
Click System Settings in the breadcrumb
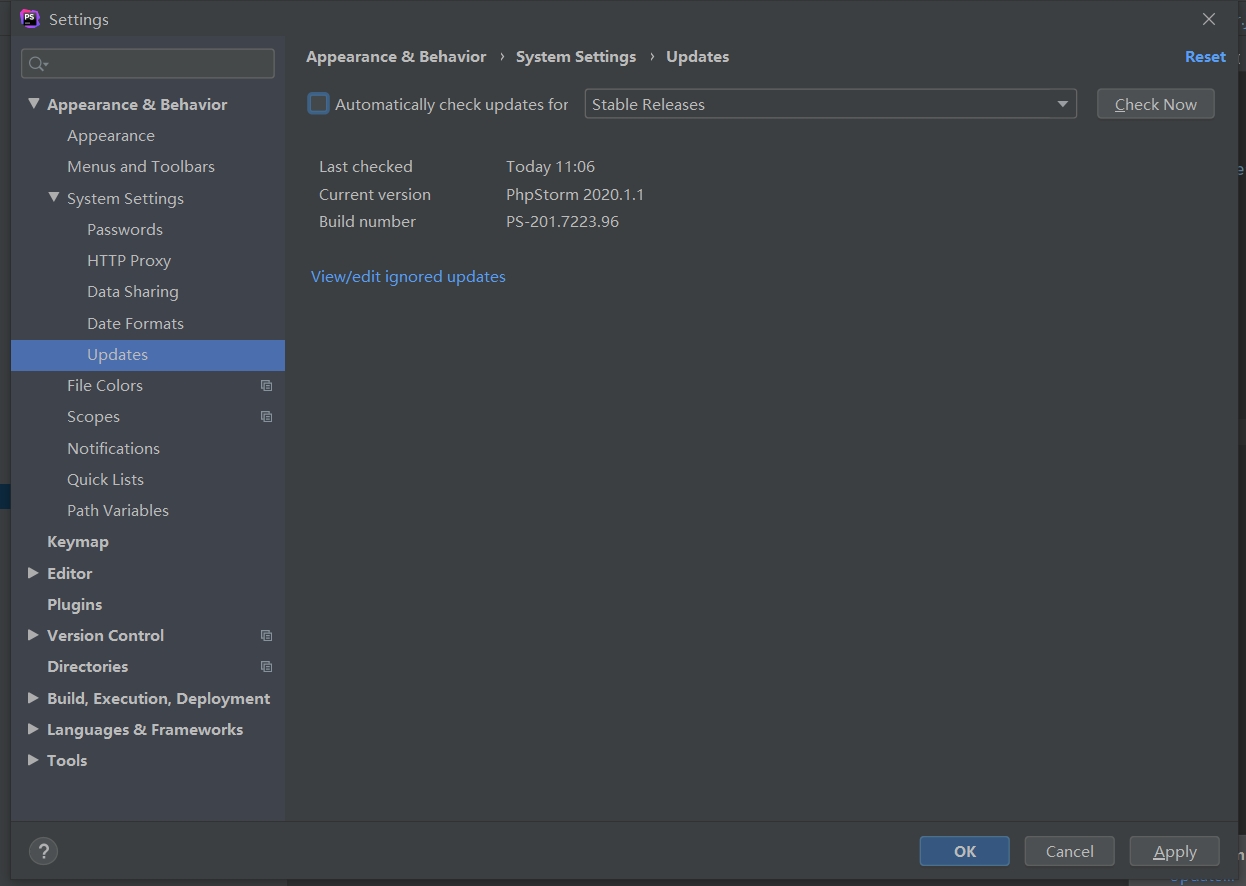576,57
